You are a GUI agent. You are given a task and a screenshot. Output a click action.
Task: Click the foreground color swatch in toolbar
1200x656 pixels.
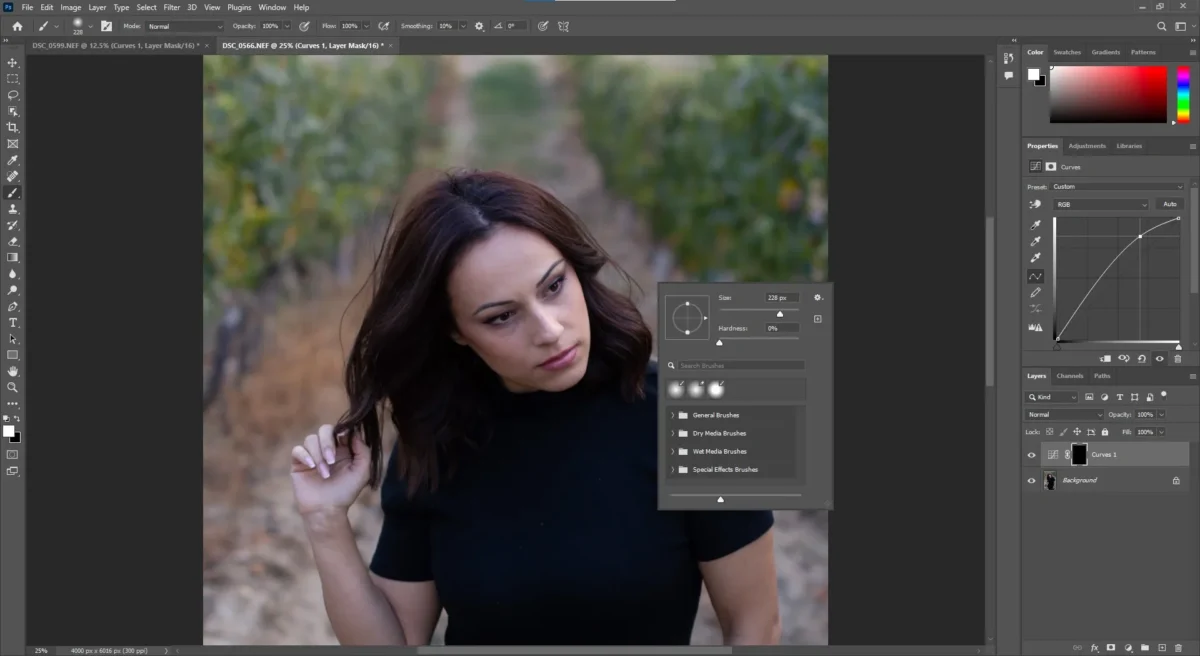(x=8, y=431)
